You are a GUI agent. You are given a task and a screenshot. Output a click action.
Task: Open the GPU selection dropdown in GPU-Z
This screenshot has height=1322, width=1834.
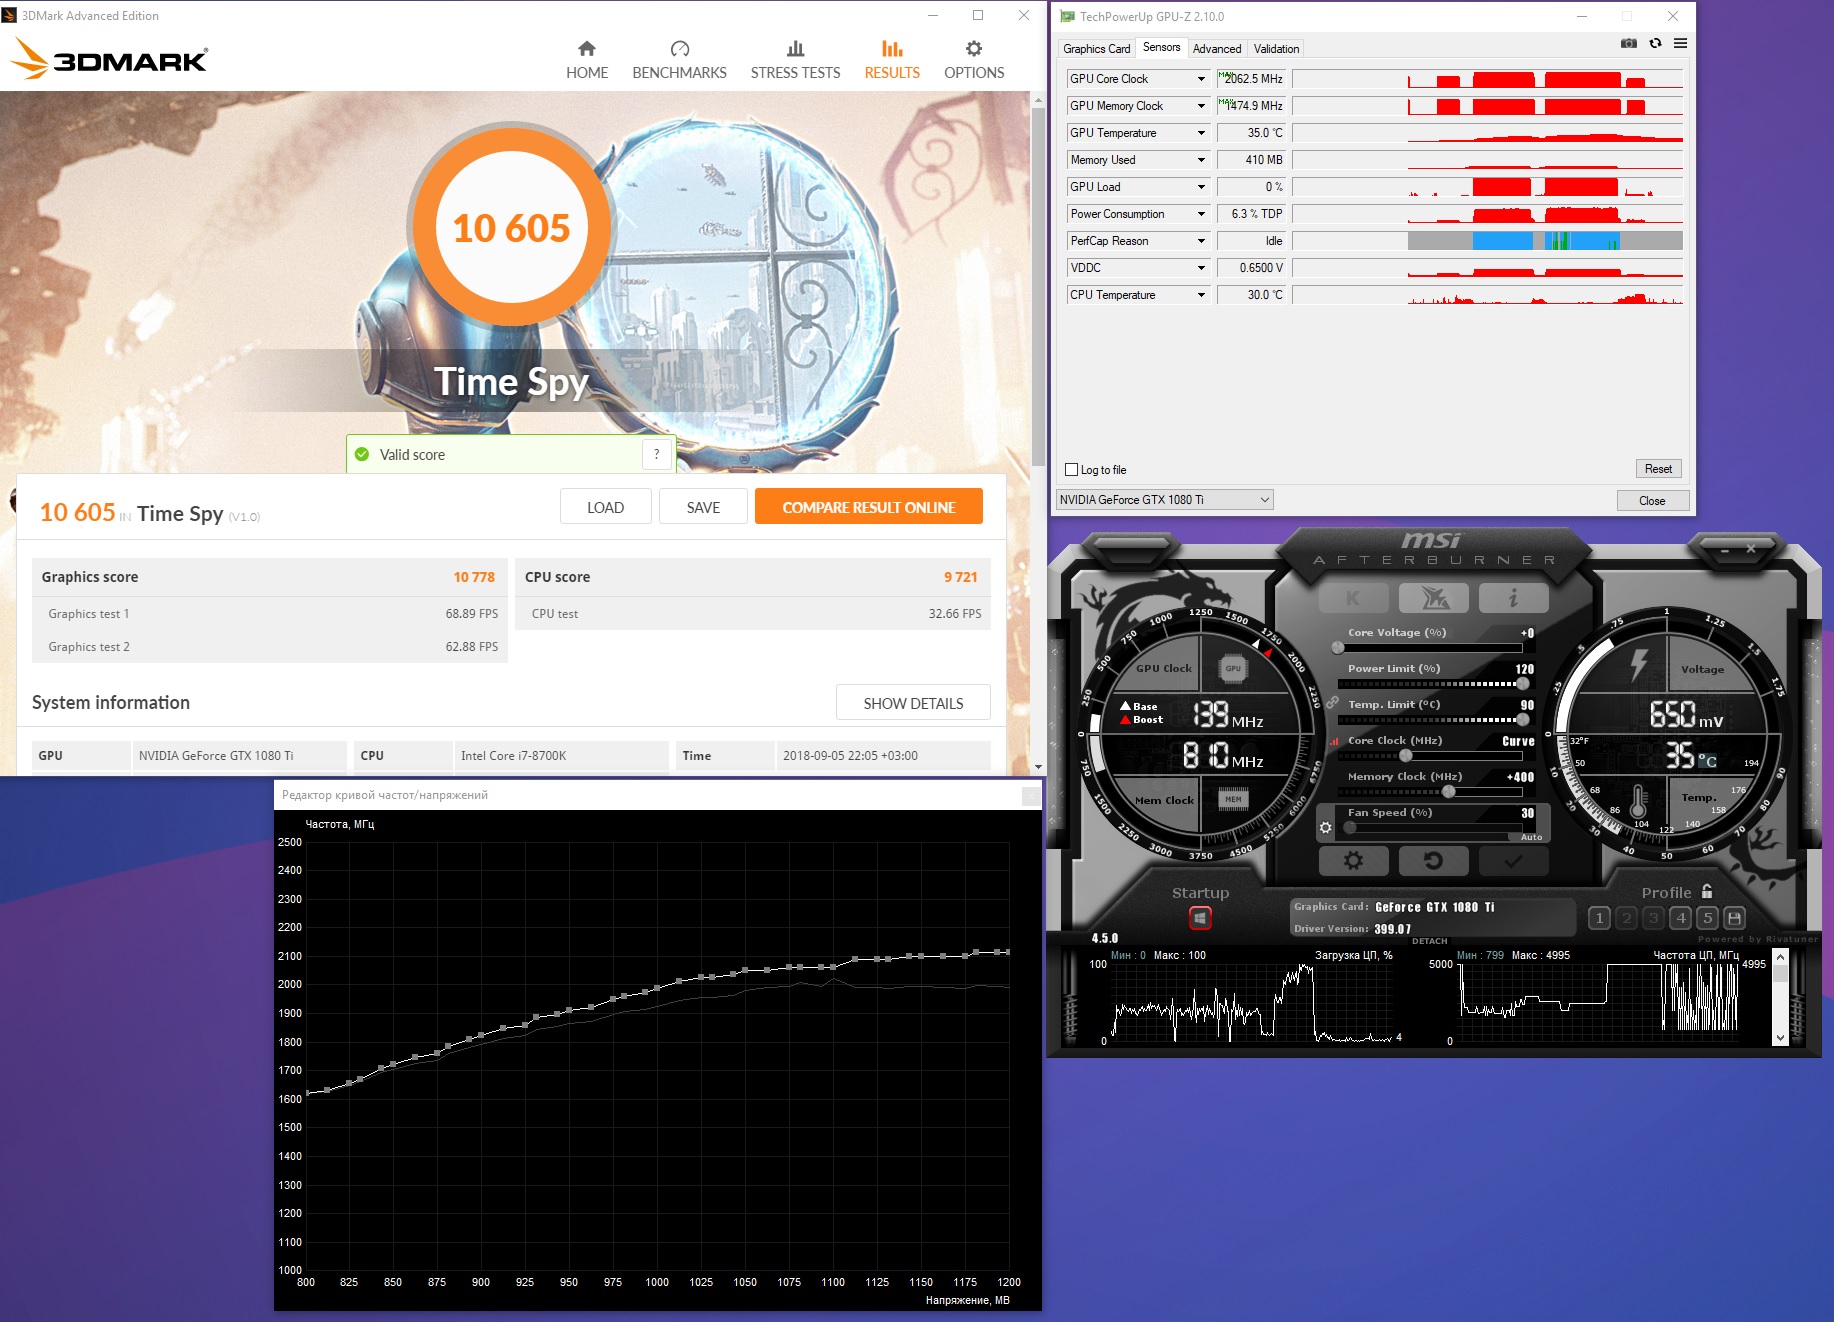pyautogui.click(x=1165, y=500)
